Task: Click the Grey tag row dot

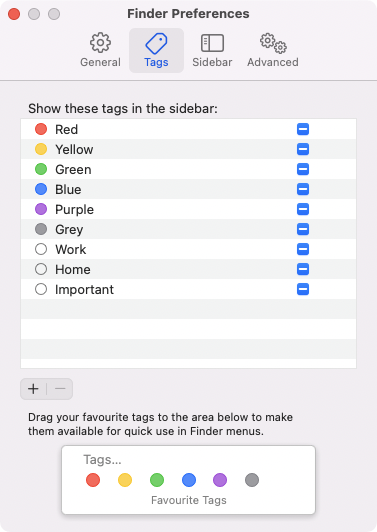Action: pos(41,229)
